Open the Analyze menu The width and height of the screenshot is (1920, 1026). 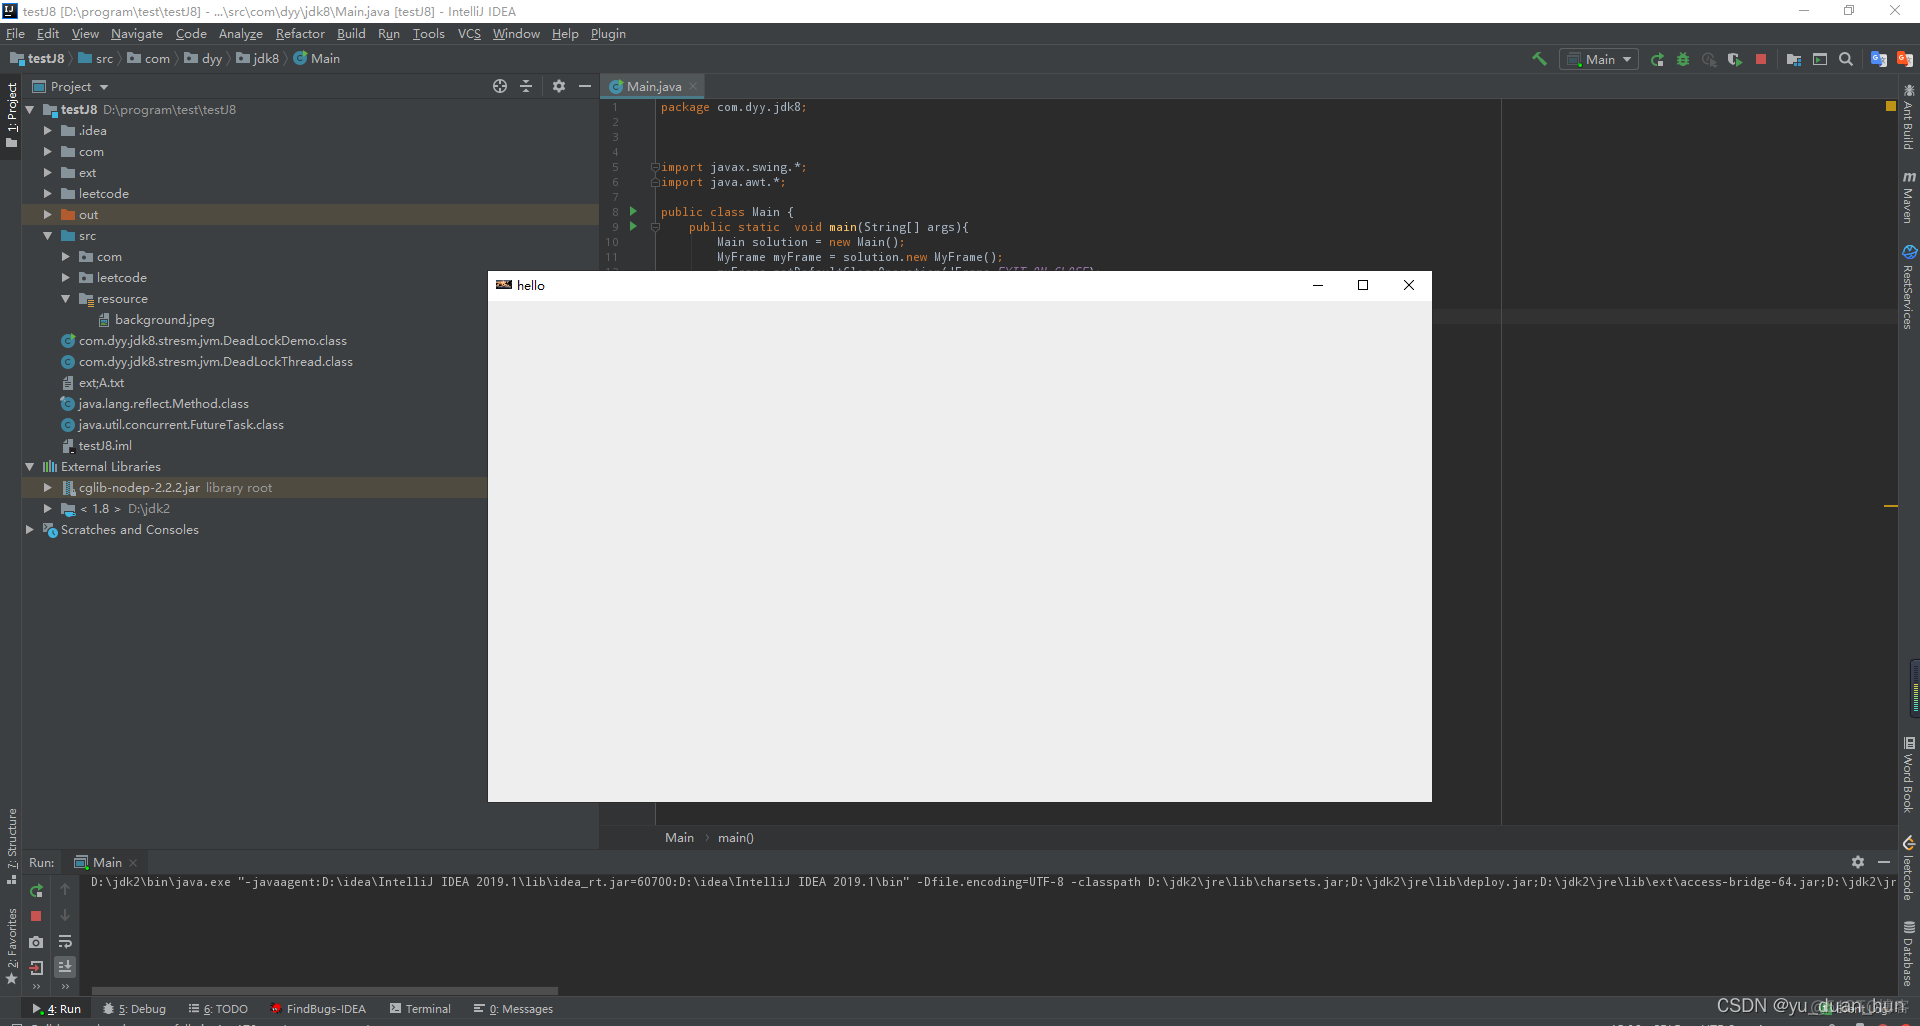tap(240, 34)
